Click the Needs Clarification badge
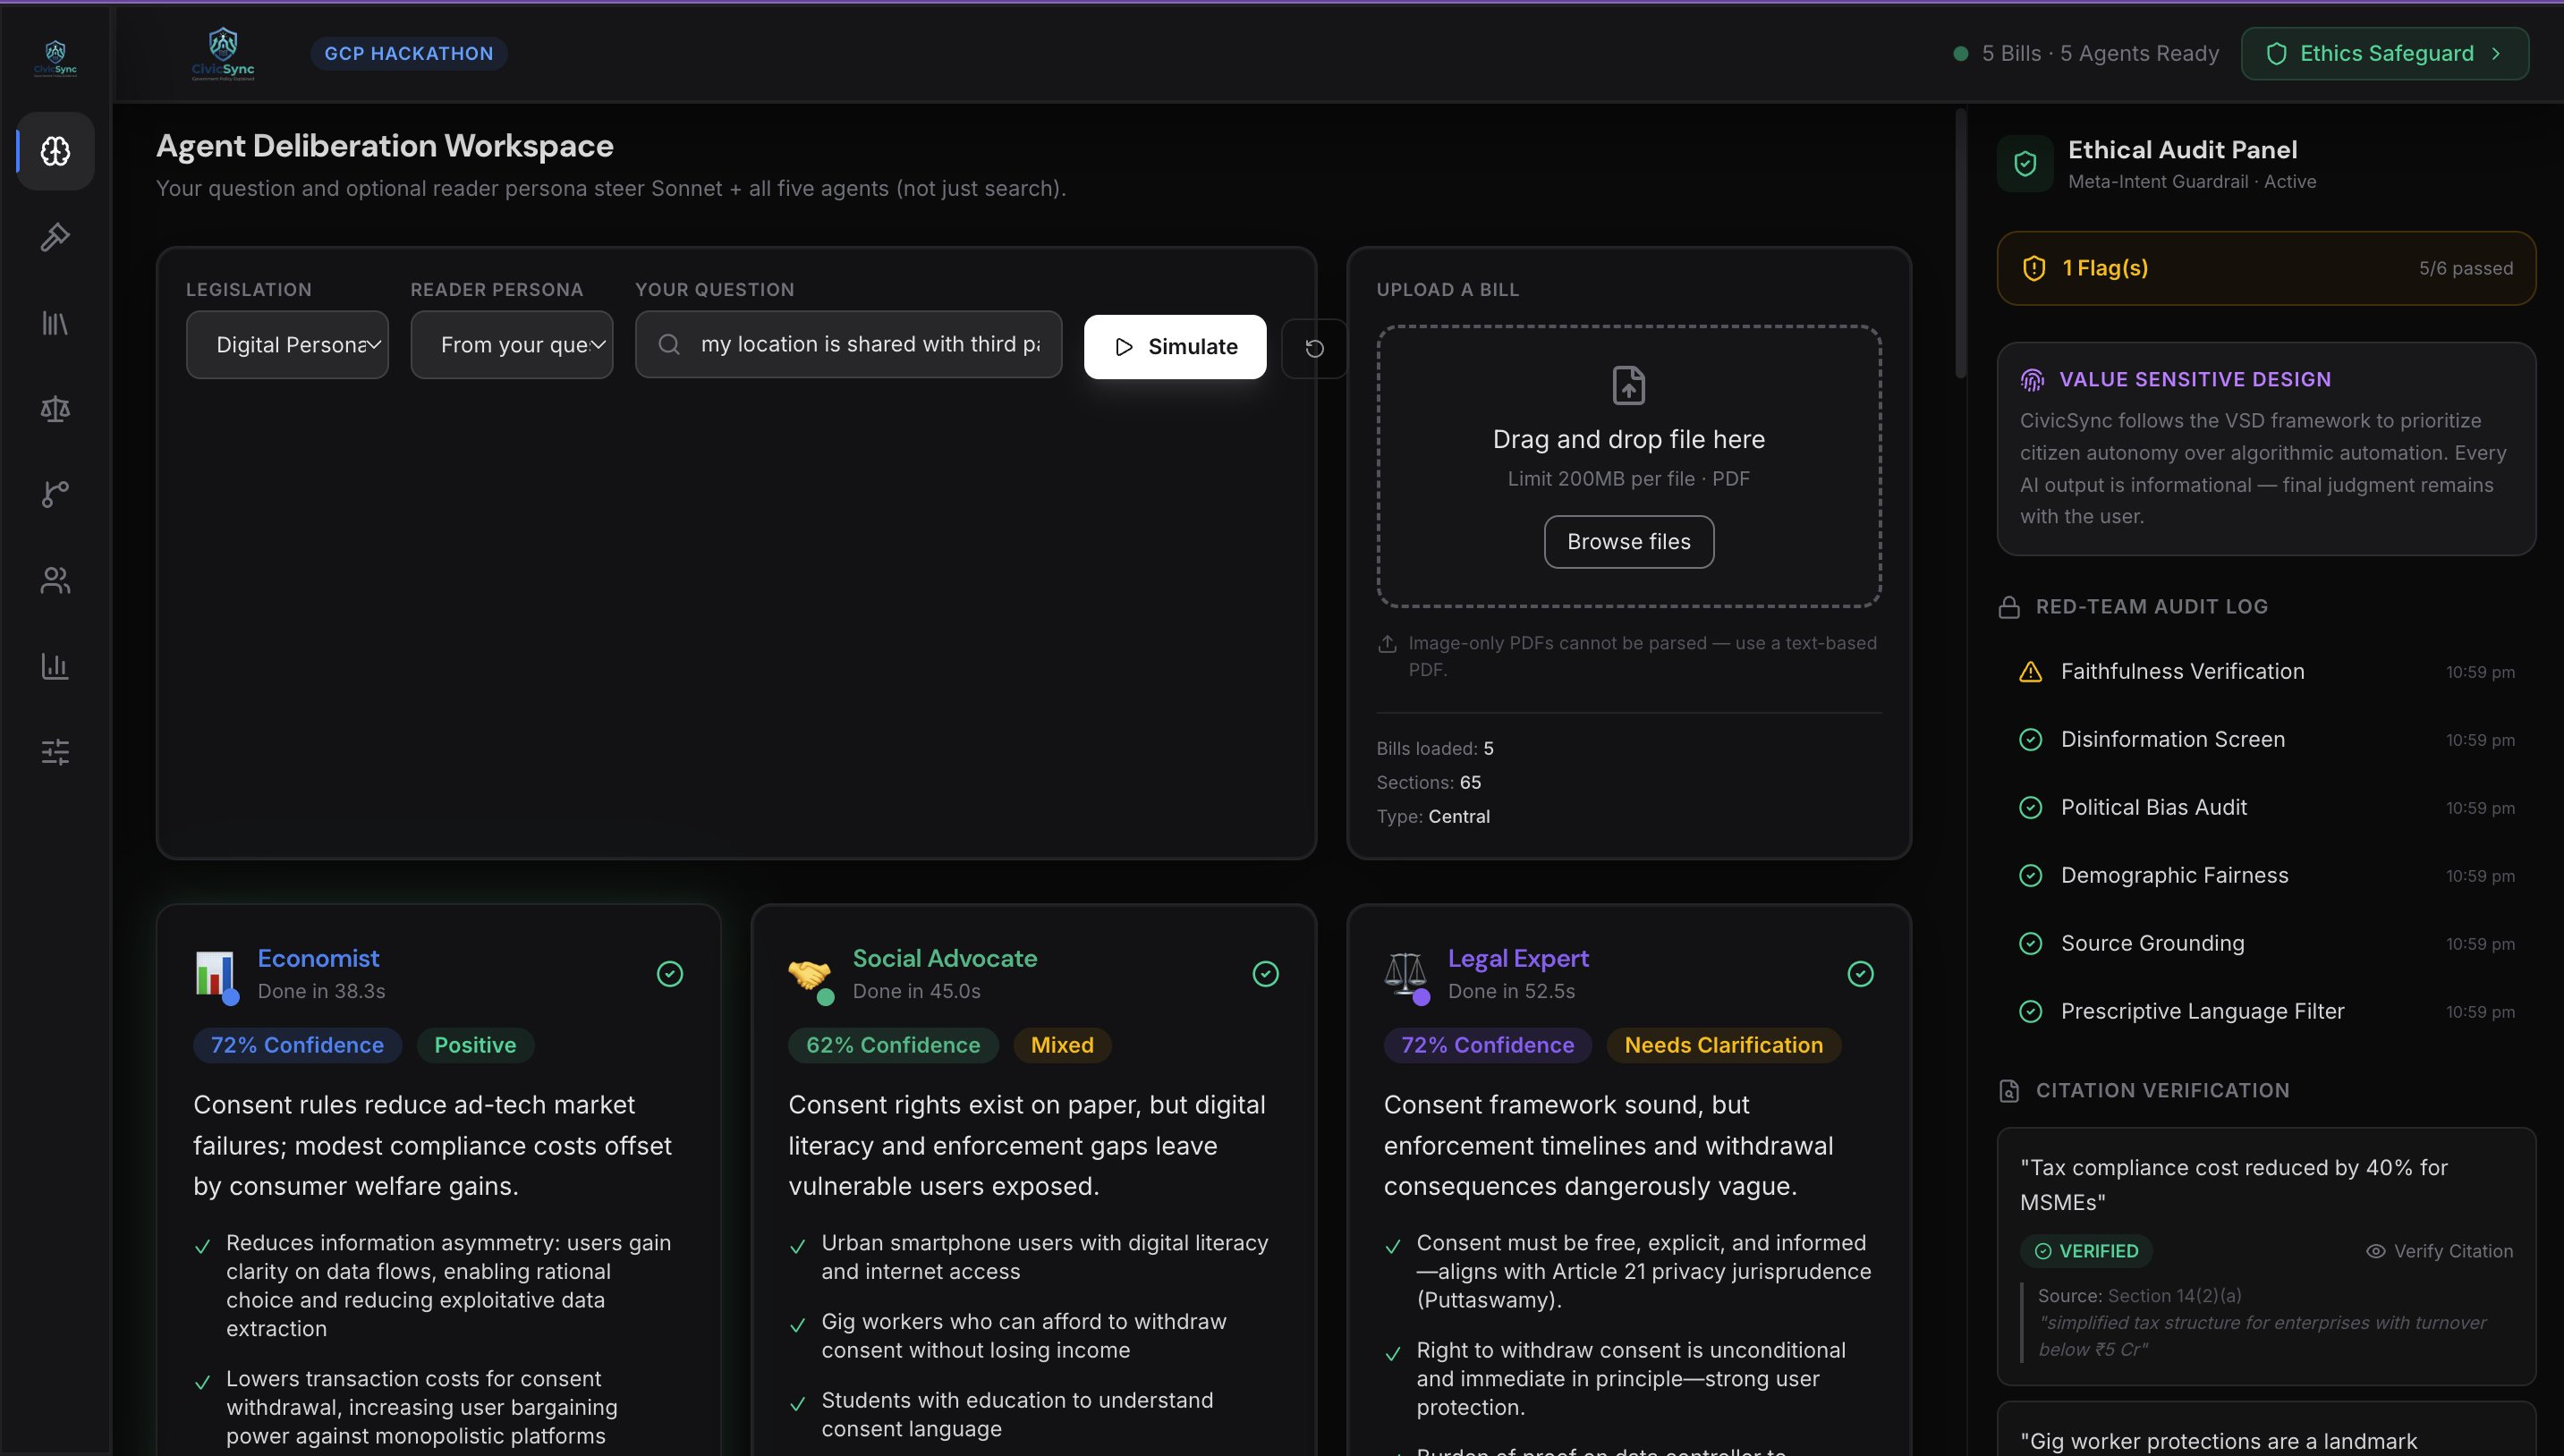 click(1723, 1045)
